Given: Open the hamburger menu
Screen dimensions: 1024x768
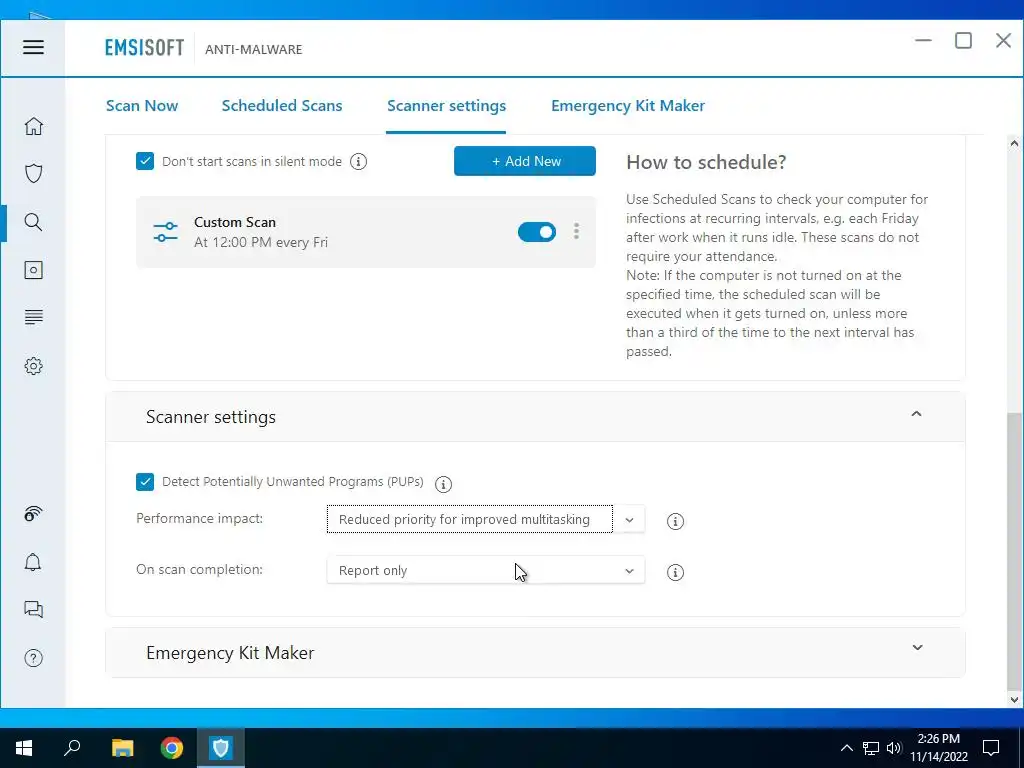Looking at the screenshot, I should click(33, 47).
